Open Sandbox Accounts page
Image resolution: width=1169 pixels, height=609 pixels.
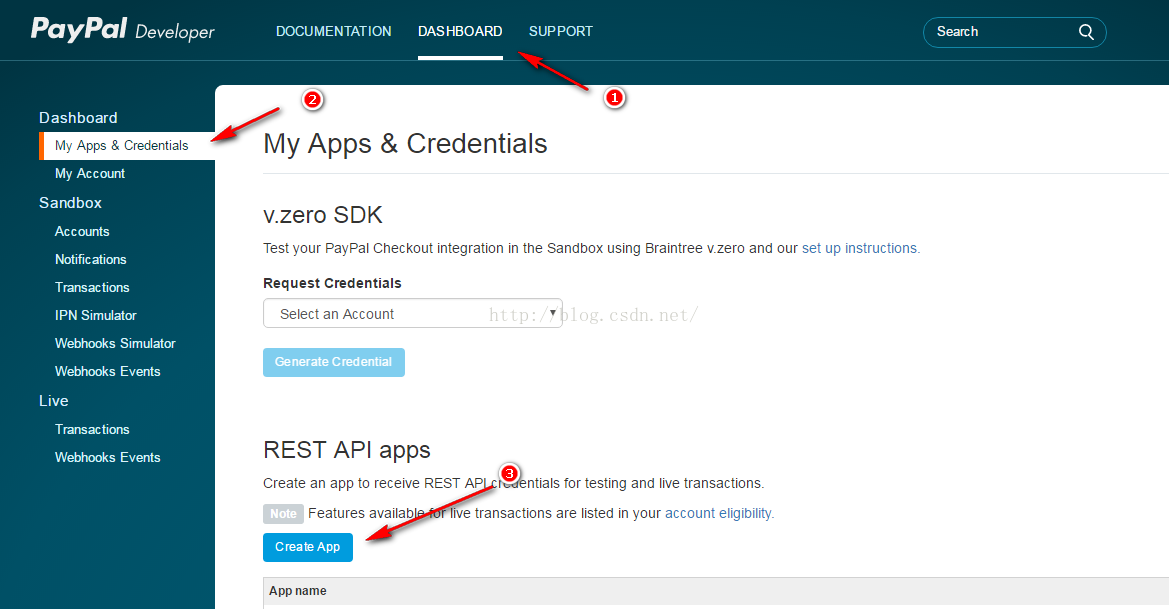coord(82,232)
